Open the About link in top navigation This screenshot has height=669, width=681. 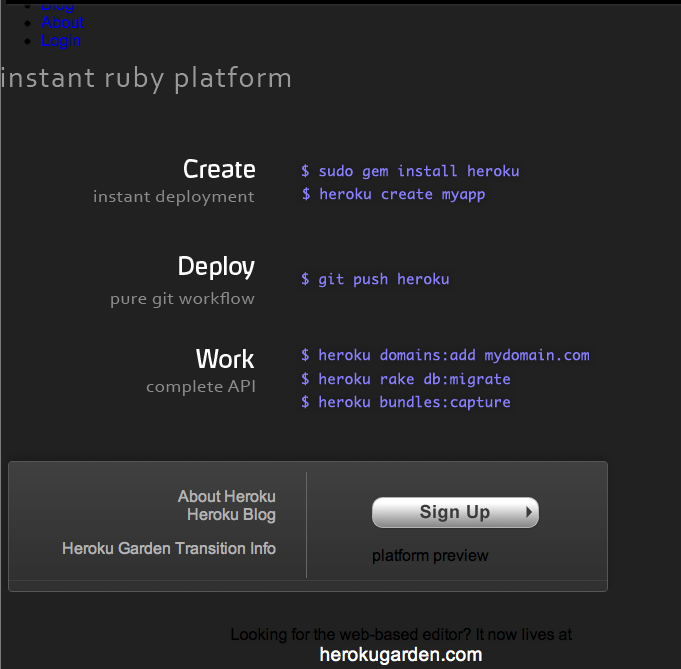[x=62, y=22]
